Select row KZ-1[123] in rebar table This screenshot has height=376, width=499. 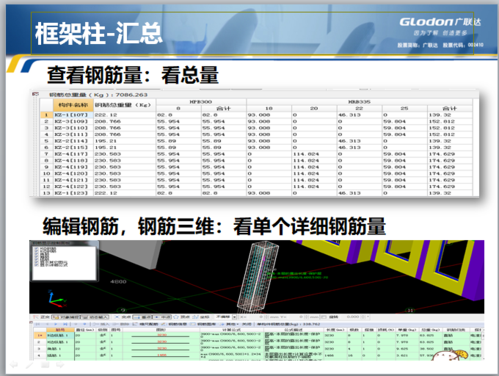point(256,193)
